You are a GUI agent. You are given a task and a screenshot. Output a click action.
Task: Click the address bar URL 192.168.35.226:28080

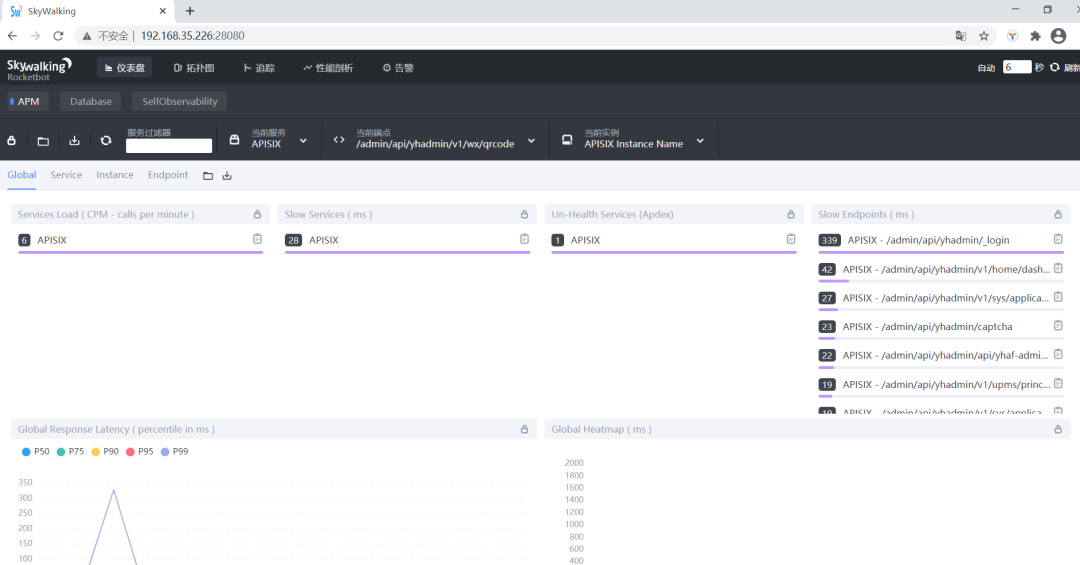pyautogui.click(x=193, y=36)
